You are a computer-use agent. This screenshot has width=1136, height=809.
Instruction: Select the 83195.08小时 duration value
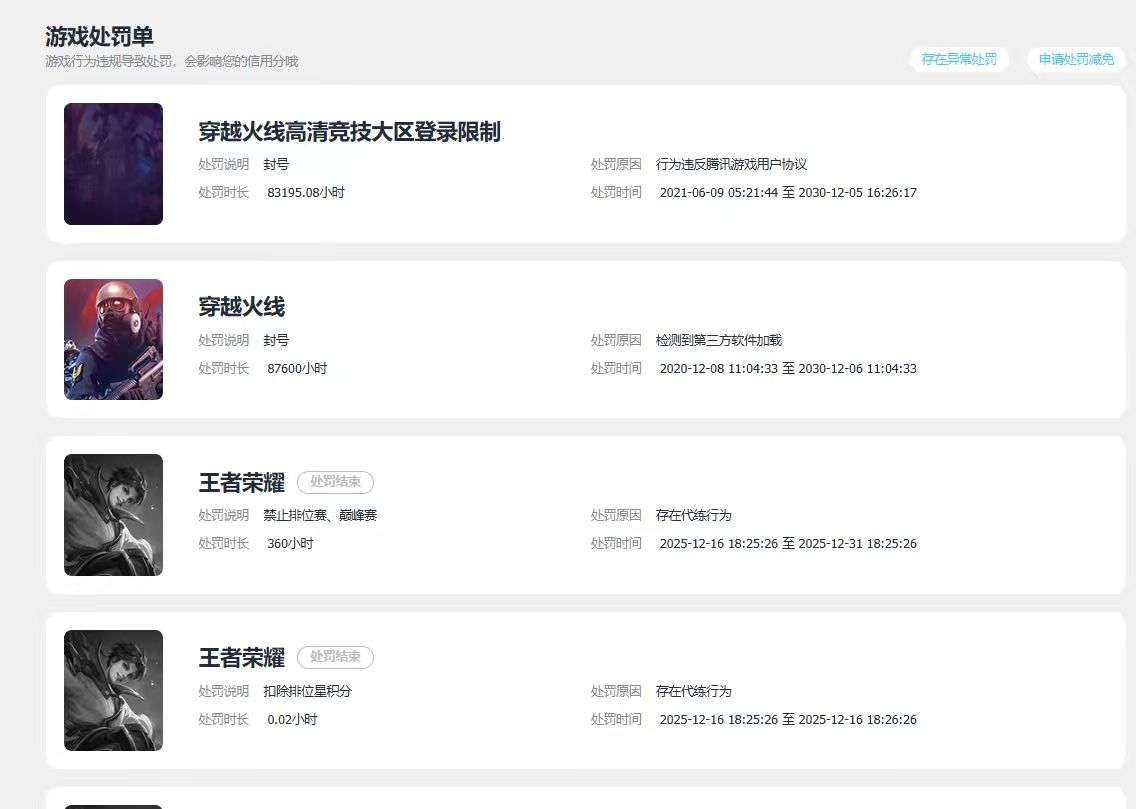point(306,193)
